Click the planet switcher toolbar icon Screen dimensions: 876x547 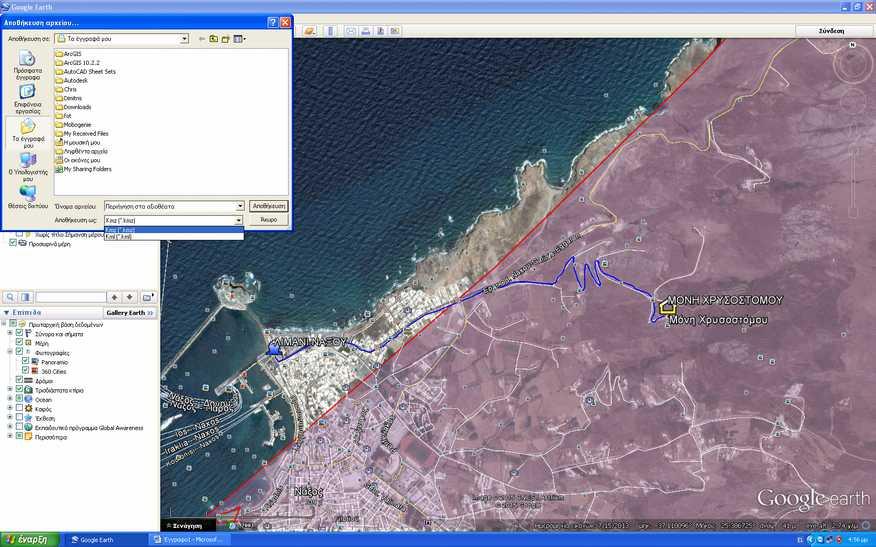pos(310,31)
